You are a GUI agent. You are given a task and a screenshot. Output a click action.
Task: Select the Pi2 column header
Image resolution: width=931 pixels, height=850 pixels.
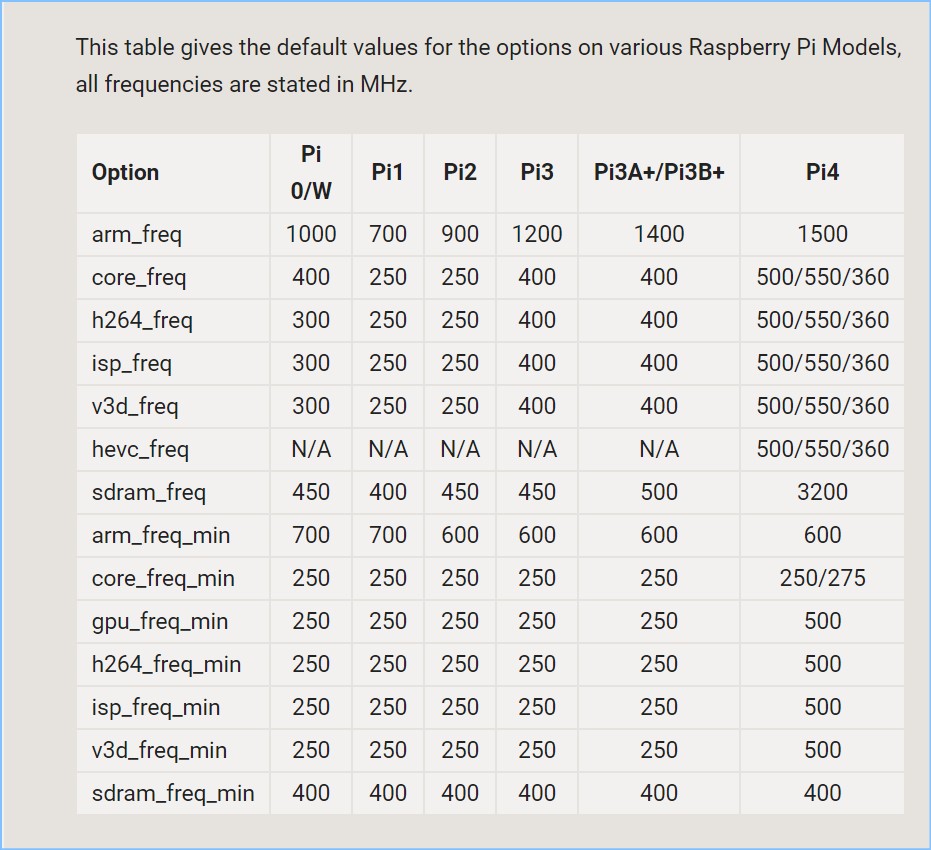460,172
